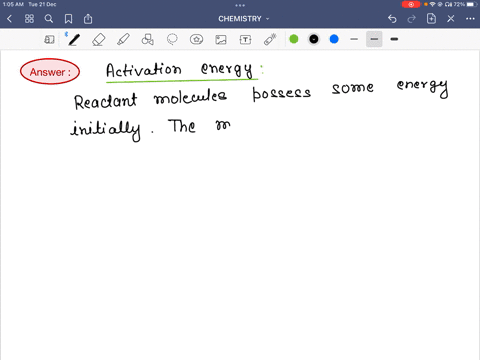Undo the last stroke

(392, 19)
